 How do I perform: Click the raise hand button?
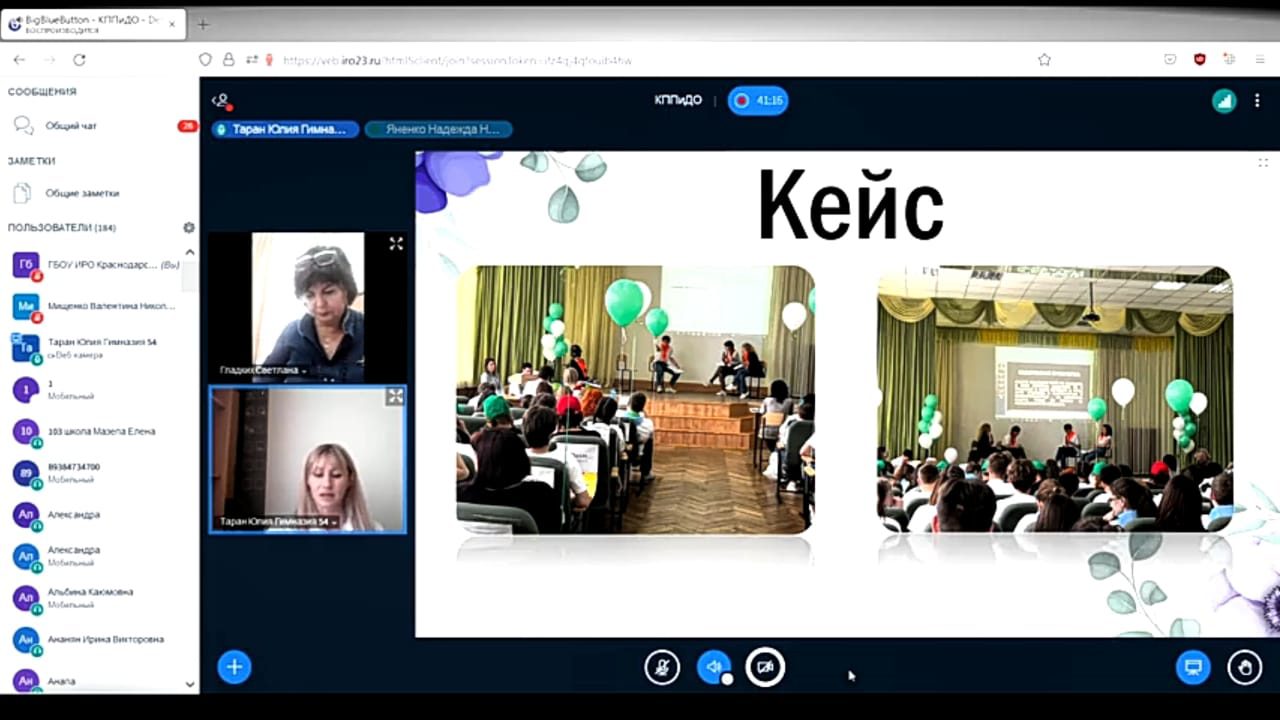tap(1244, 667)
